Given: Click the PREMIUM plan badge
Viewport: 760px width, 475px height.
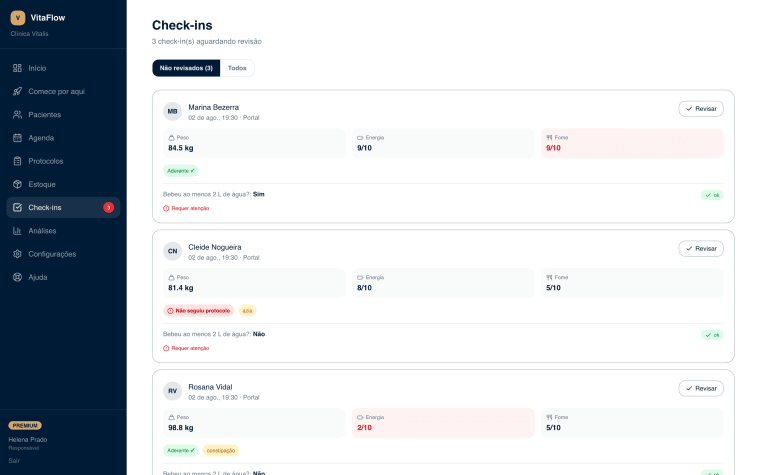Looking at the screenshot, I should [x=25, y=426].
